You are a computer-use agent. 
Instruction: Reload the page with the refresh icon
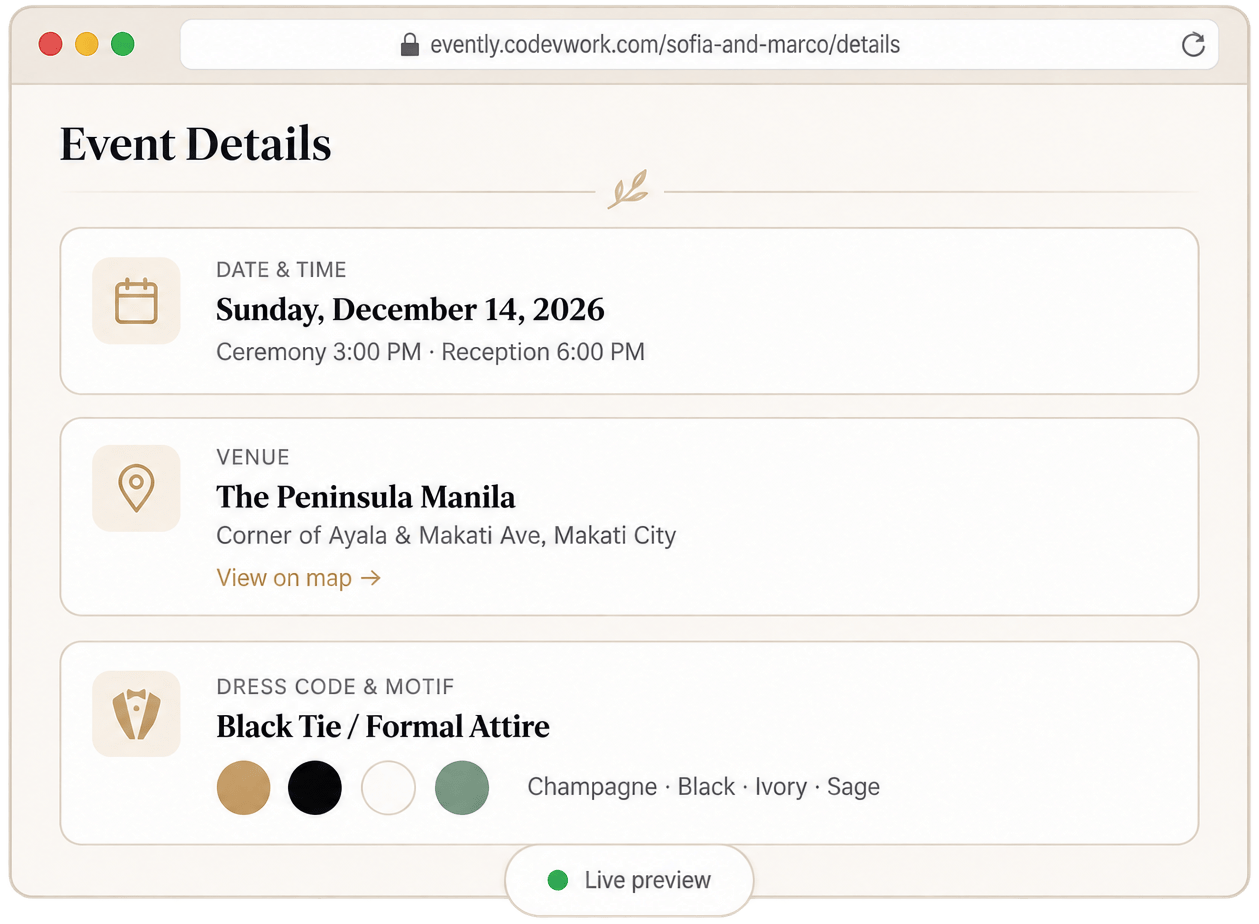click(1193, 45)
